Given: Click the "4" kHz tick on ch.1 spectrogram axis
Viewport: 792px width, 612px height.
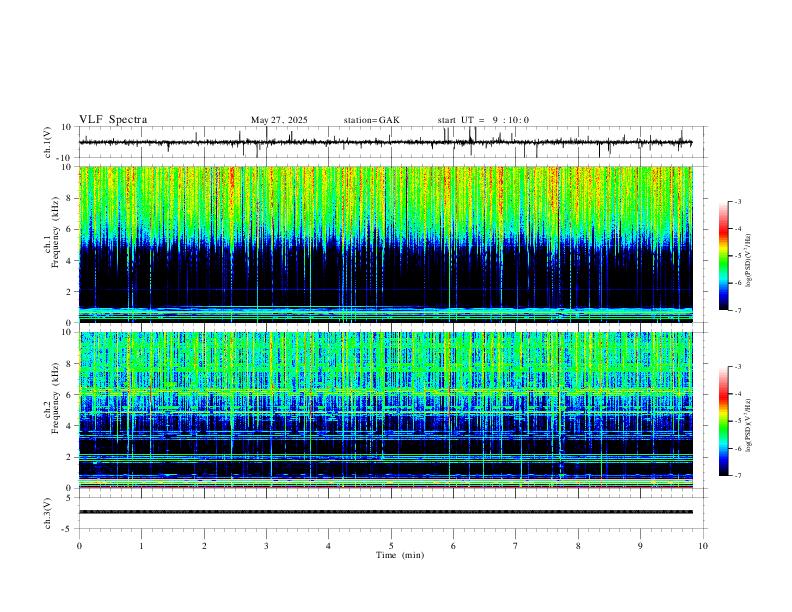Looking at the screenshot, I should click(70, 260).
